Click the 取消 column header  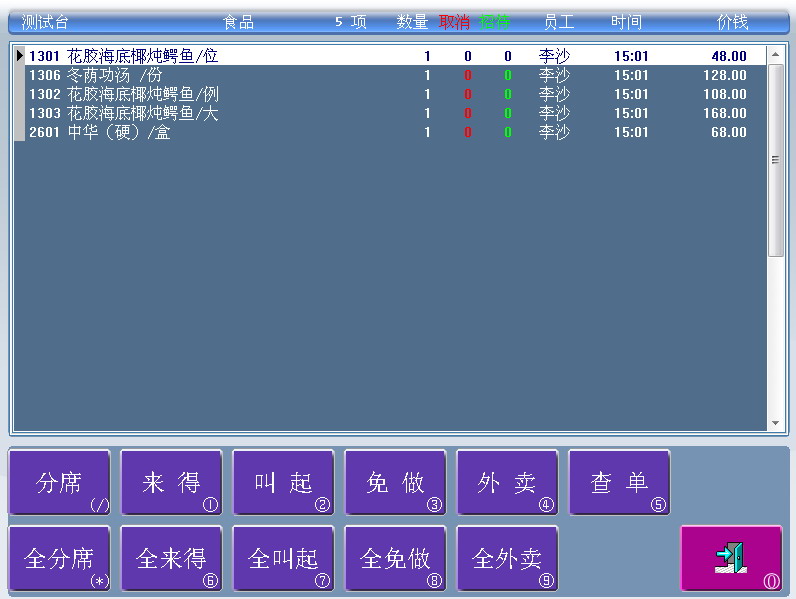point(454,22)
